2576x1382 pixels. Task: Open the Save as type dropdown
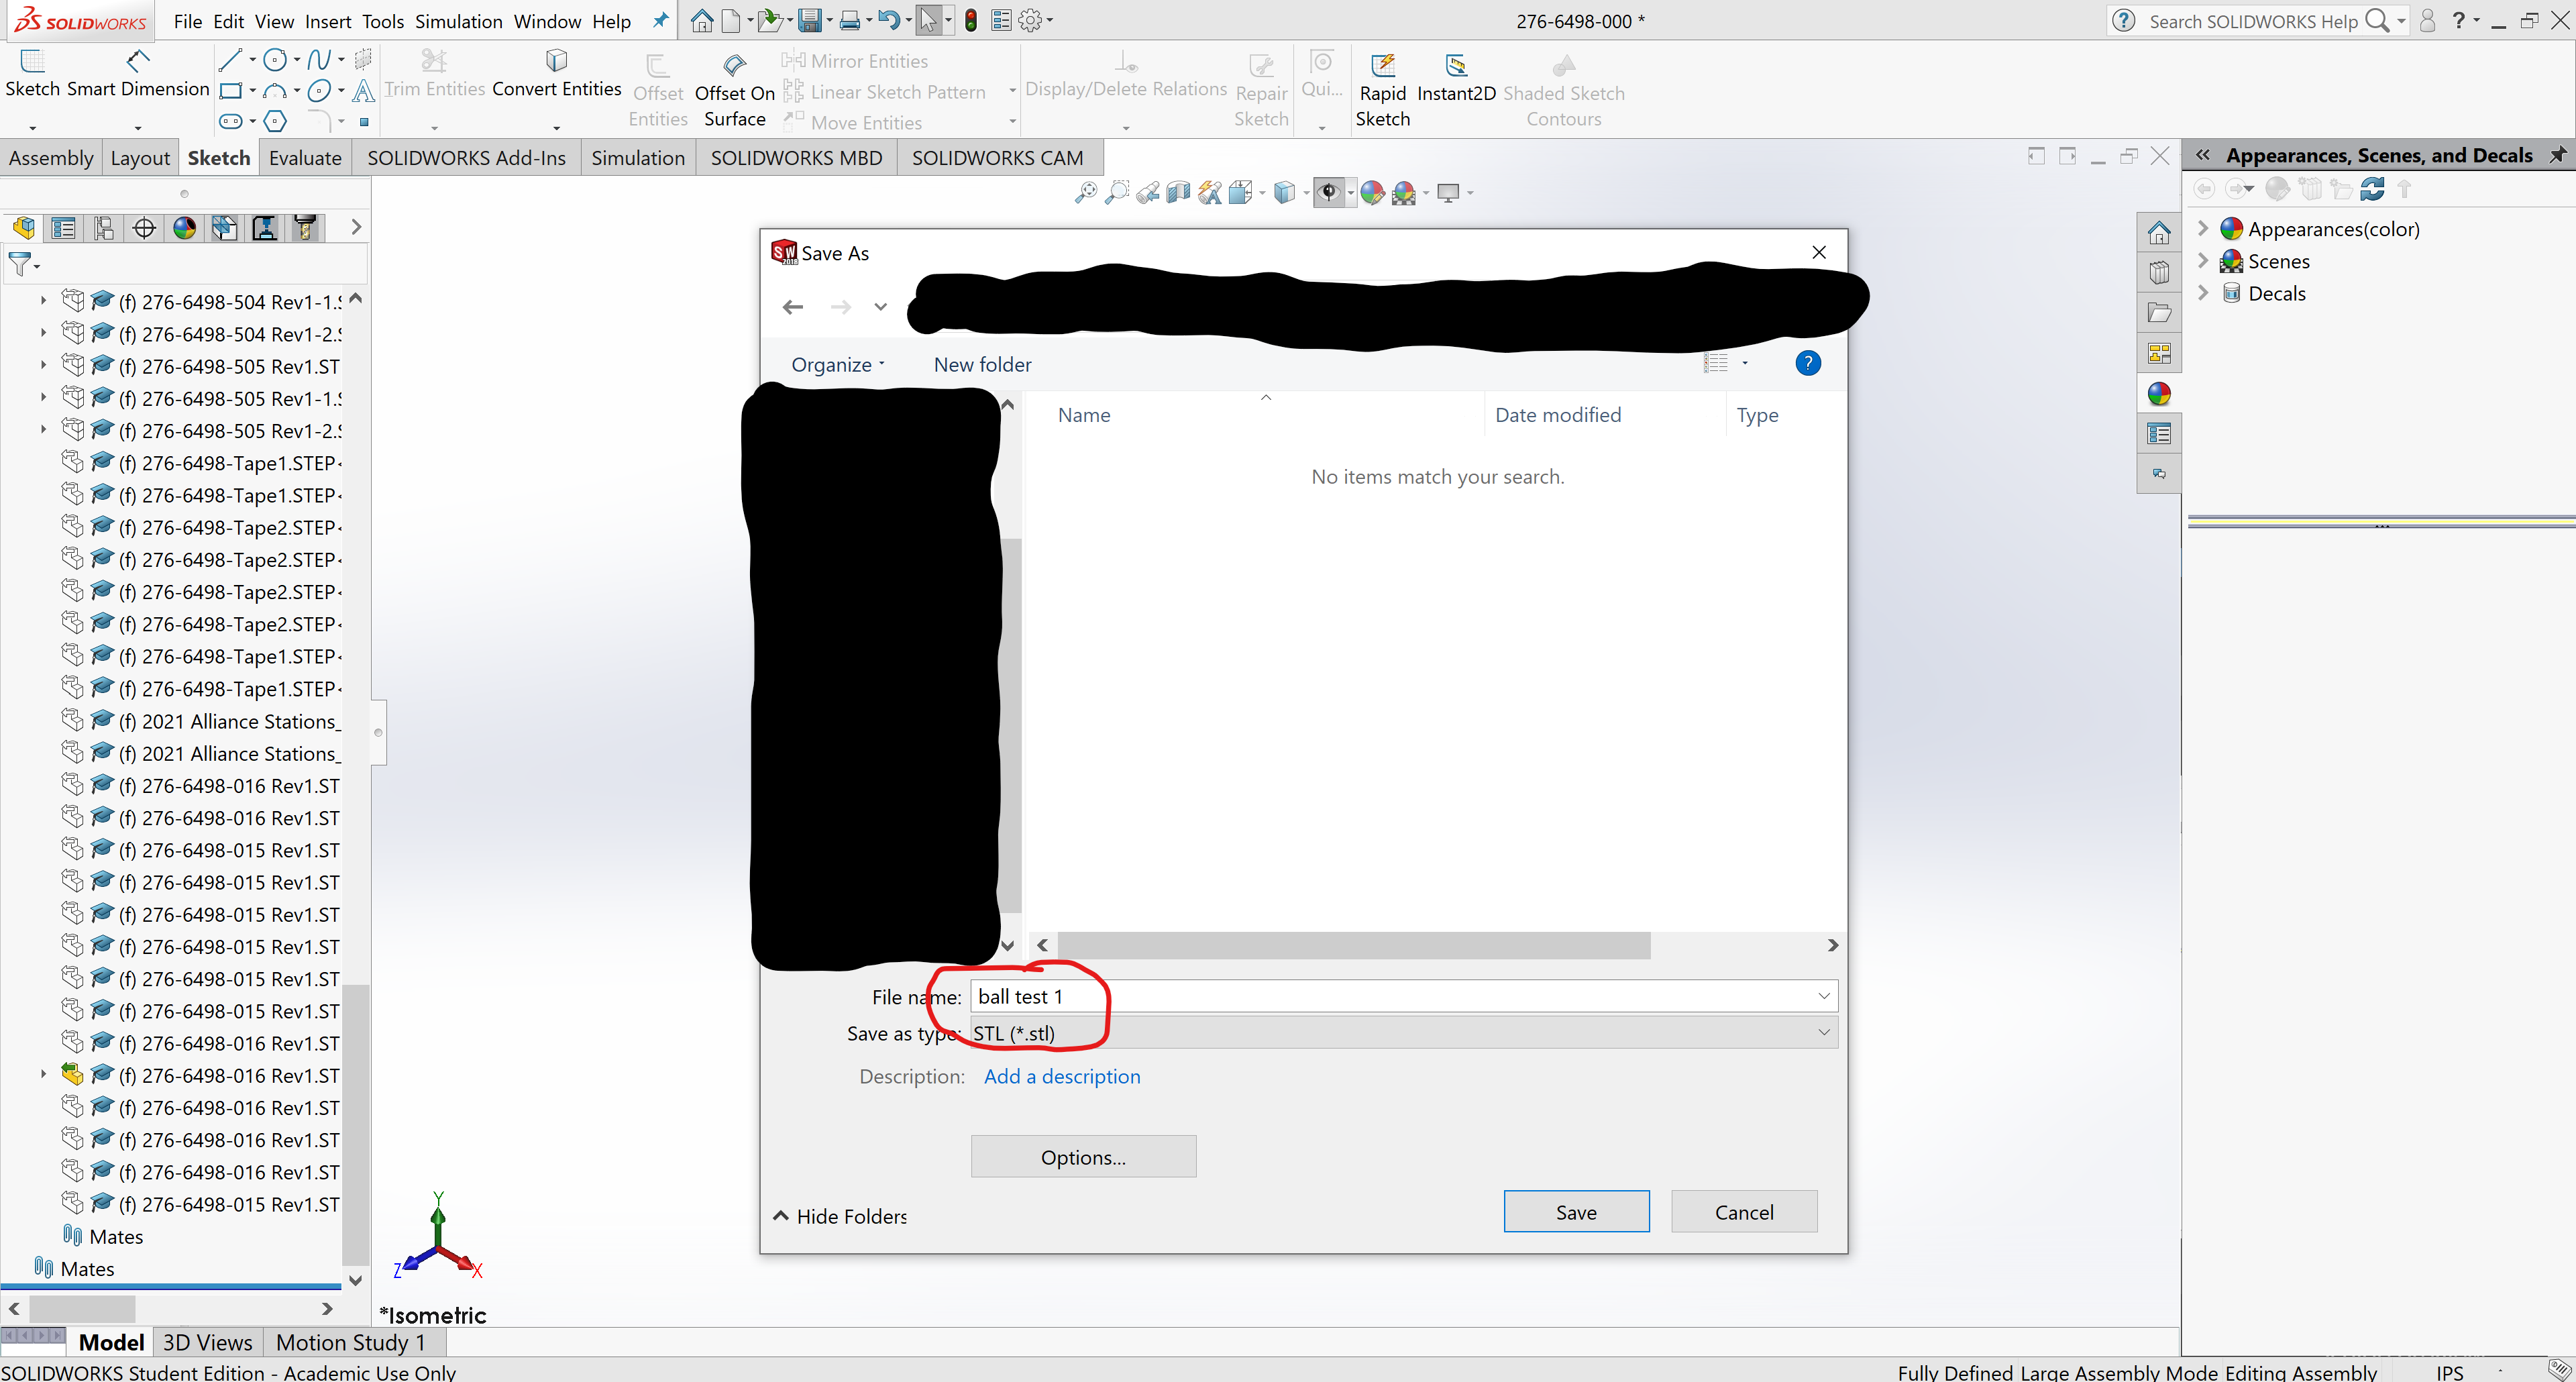[1823, 1032]
